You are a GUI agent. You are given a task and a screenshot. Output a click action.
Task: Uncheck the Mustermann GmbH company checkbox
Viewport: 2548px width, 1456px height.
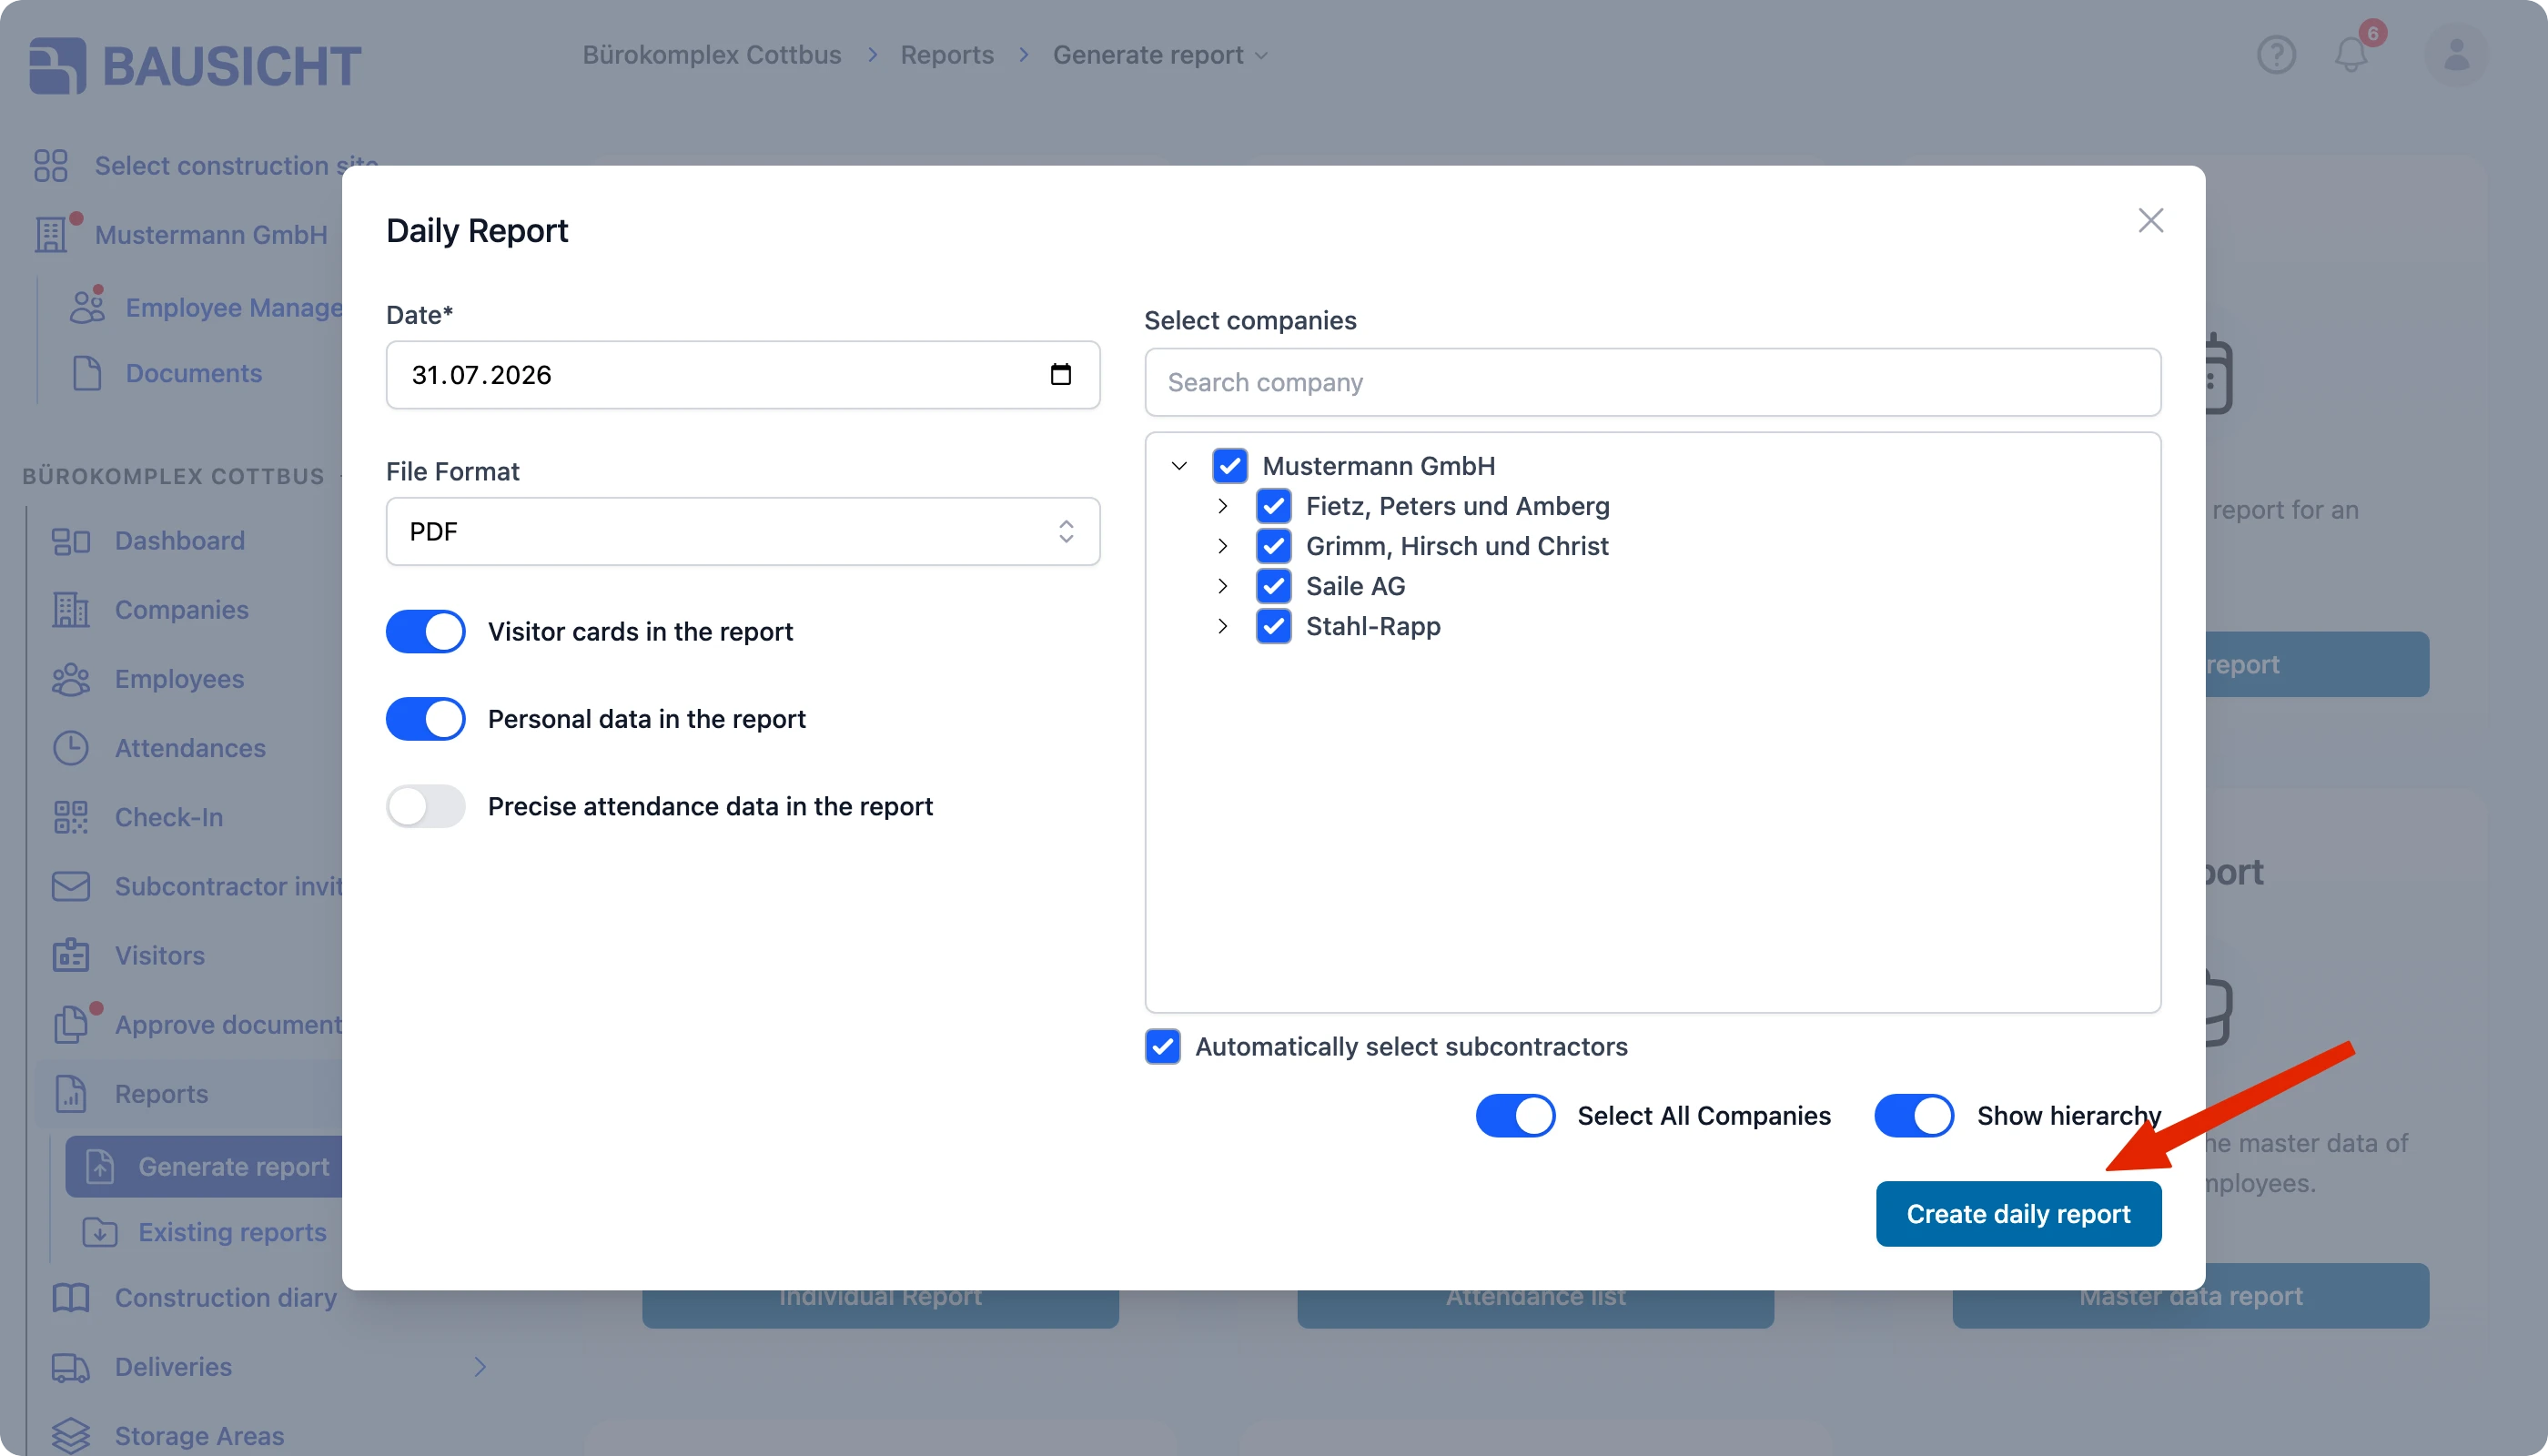click(x=1229, y=466)
